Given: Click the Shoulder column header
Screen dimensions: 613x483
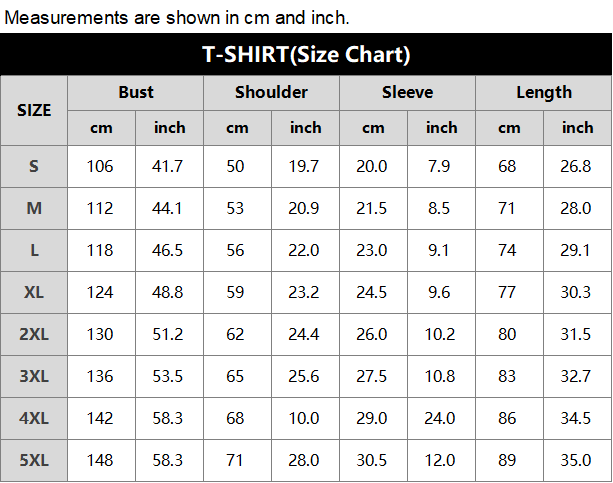Looking at the screenshot, I should [271, 93].
